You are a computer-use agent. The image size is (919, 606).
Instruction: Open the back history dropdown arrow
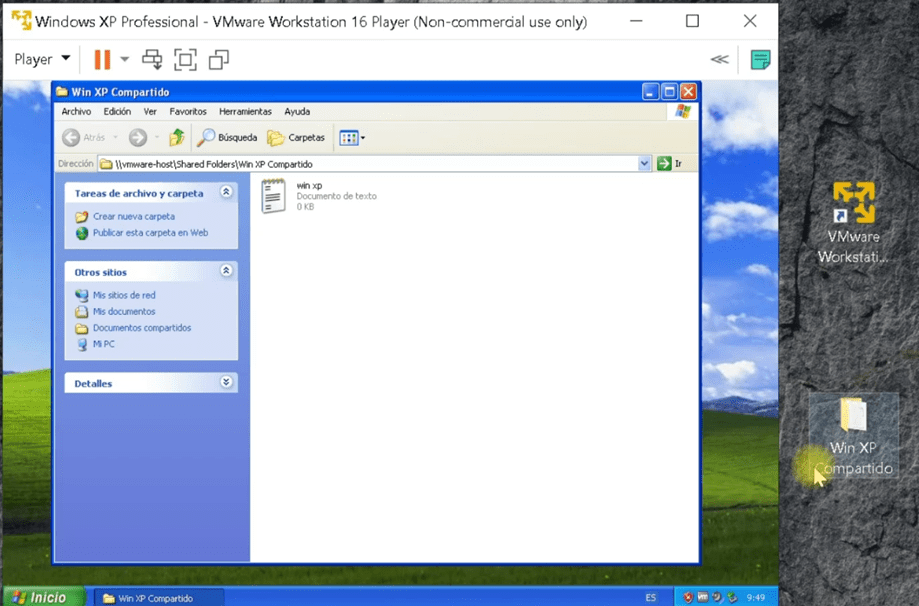[115, 138]
